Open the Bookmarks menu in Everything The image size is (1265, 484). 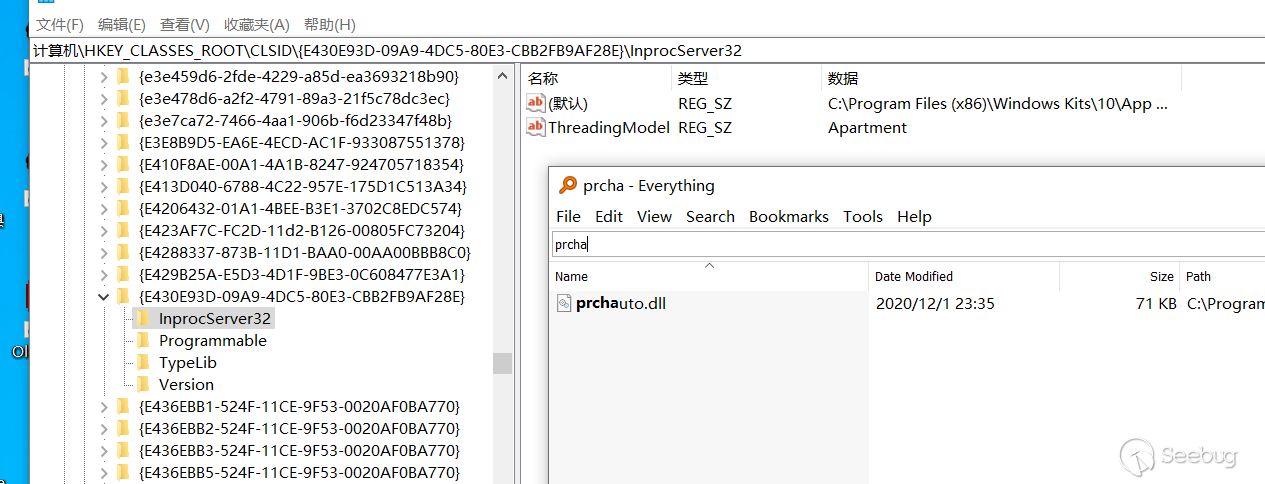pyautogui.click(x=789, y=216)
